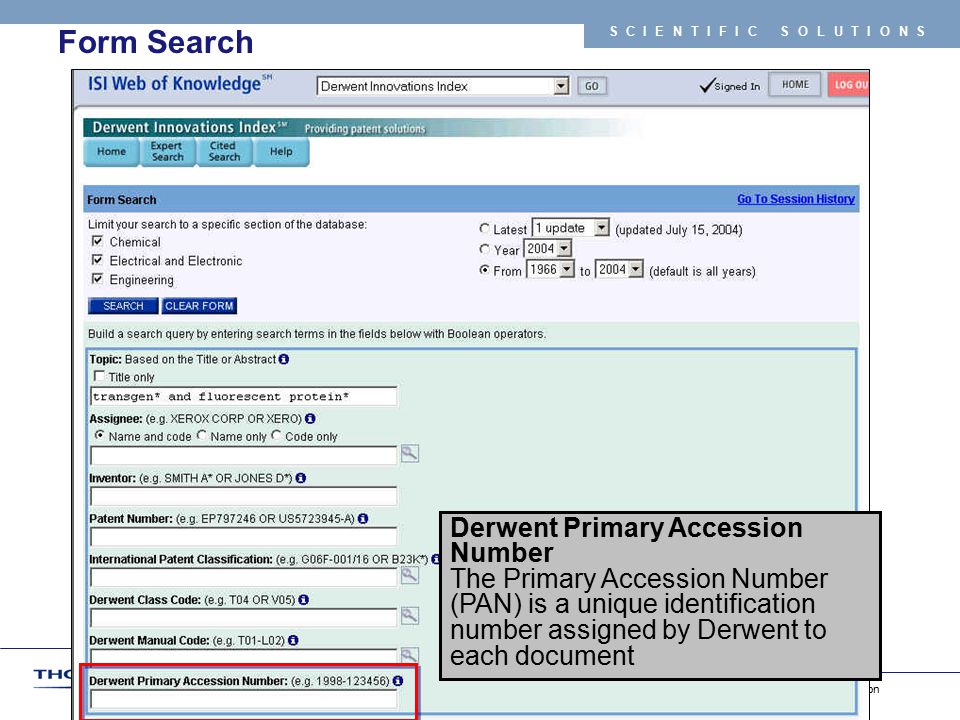Open the Derwent Innovations Index database dropdown

[443, 86]
